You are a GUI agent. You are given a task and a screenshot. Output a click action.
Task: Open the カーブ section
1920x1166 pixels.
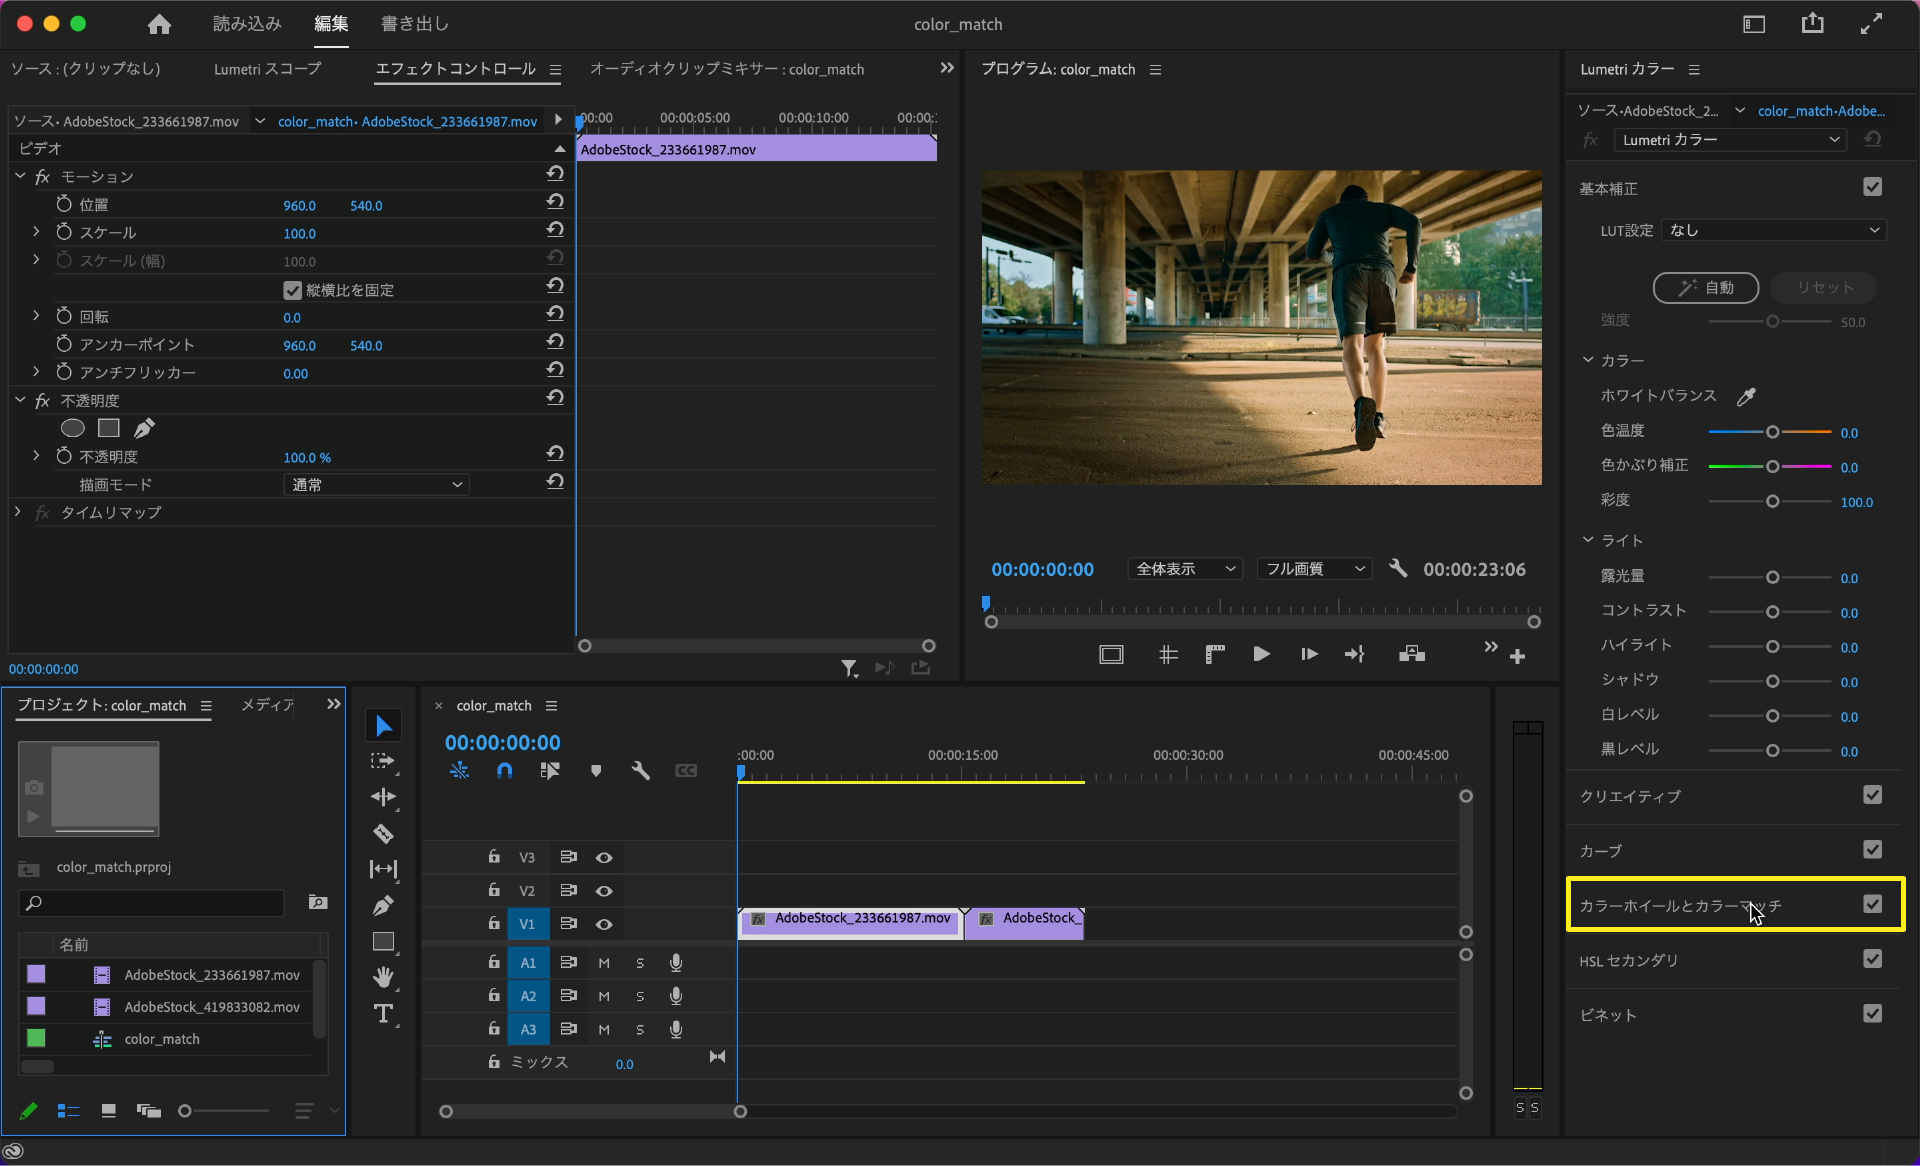pyautogui.click(x=1601, y=851)
